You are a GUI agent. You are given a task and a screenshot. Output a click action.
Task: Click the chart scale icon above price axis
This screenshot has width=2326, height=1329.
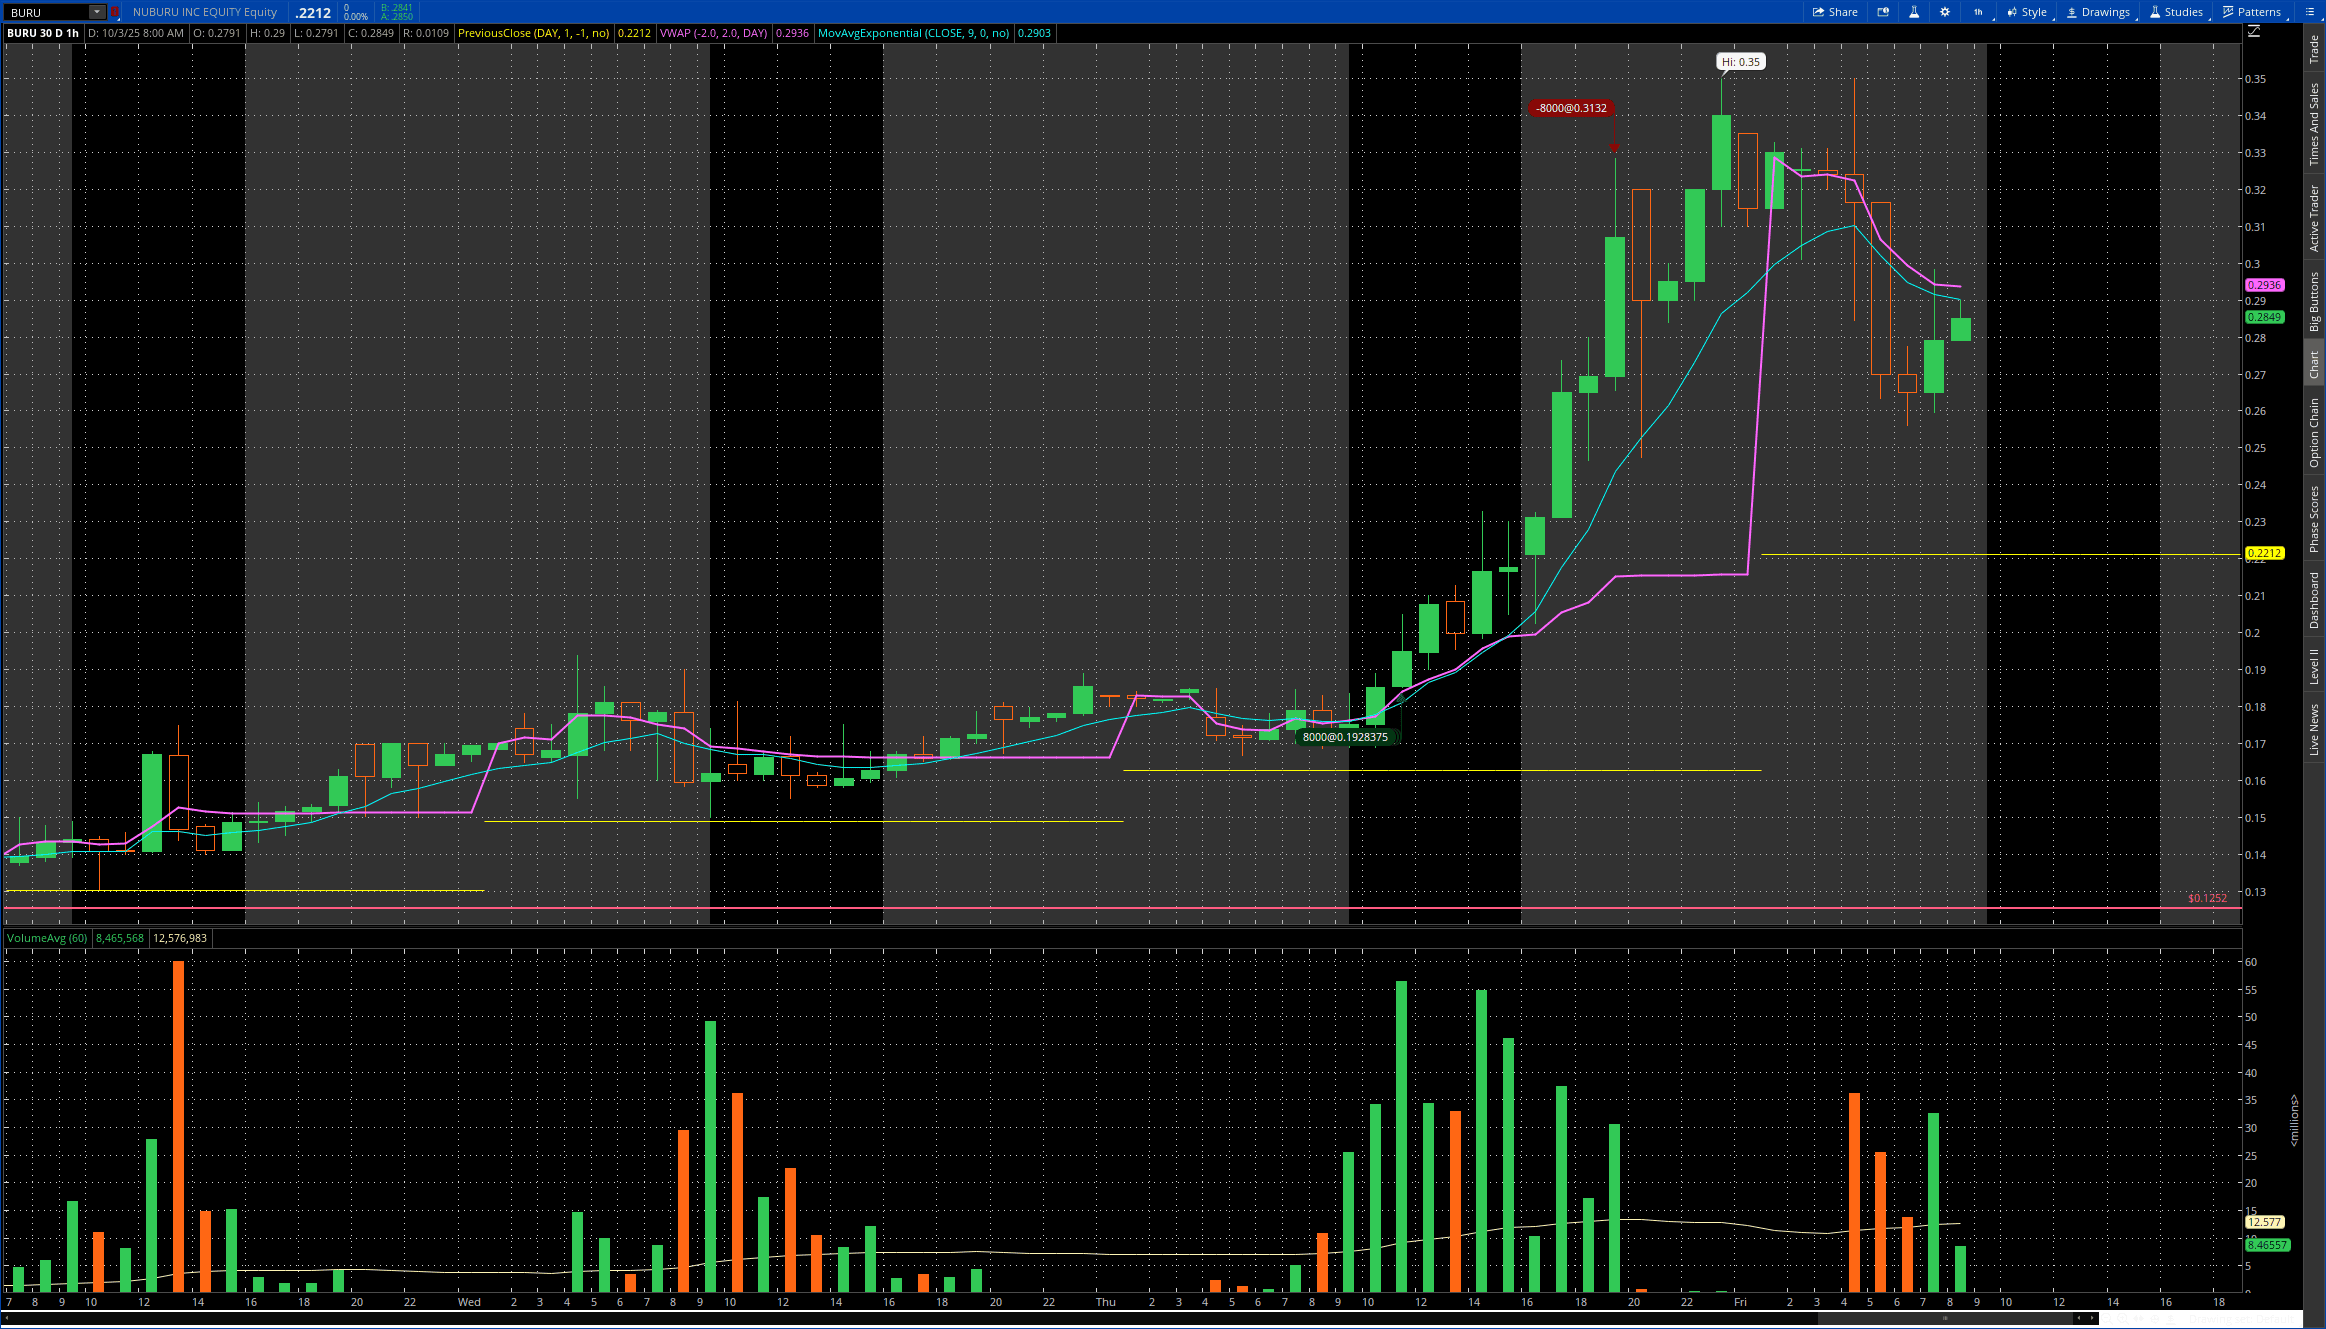(2254, 32)
